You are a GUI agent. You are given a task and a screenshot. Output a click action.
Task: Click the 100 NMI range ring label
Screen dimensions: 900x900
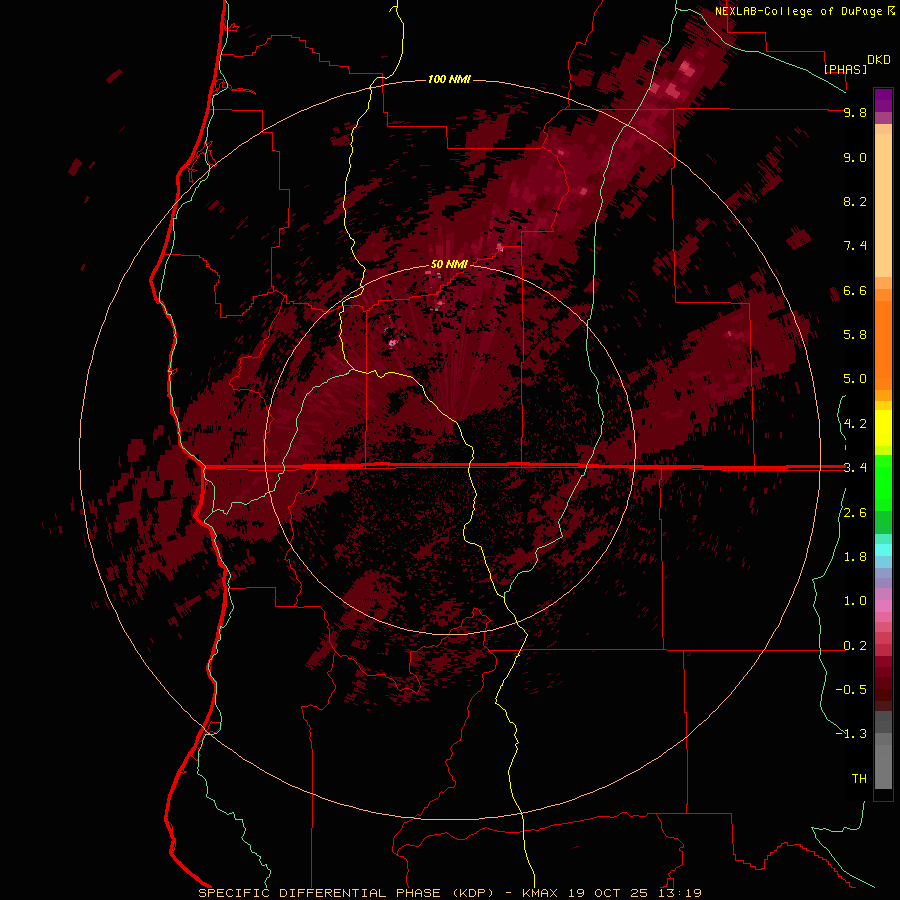point(449,79)
